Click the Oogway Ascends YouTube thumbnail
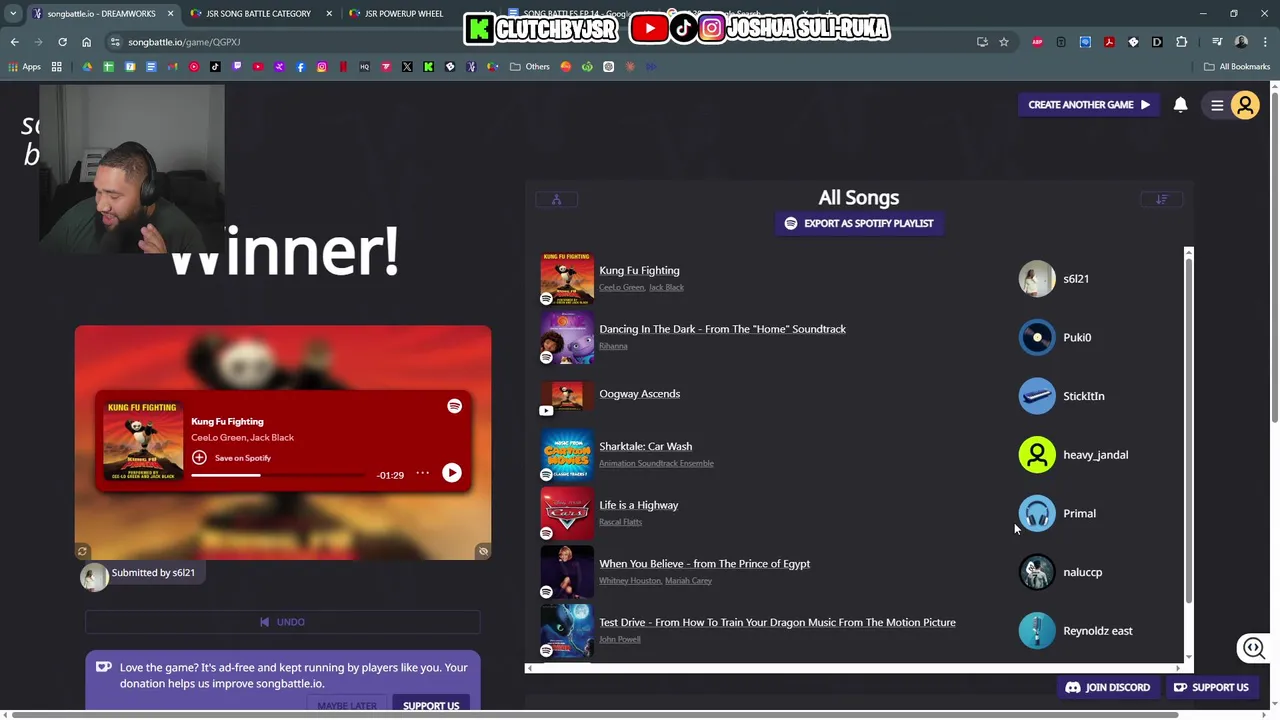The height and width of the screenshot is (720, 1280). click(567, 396)
